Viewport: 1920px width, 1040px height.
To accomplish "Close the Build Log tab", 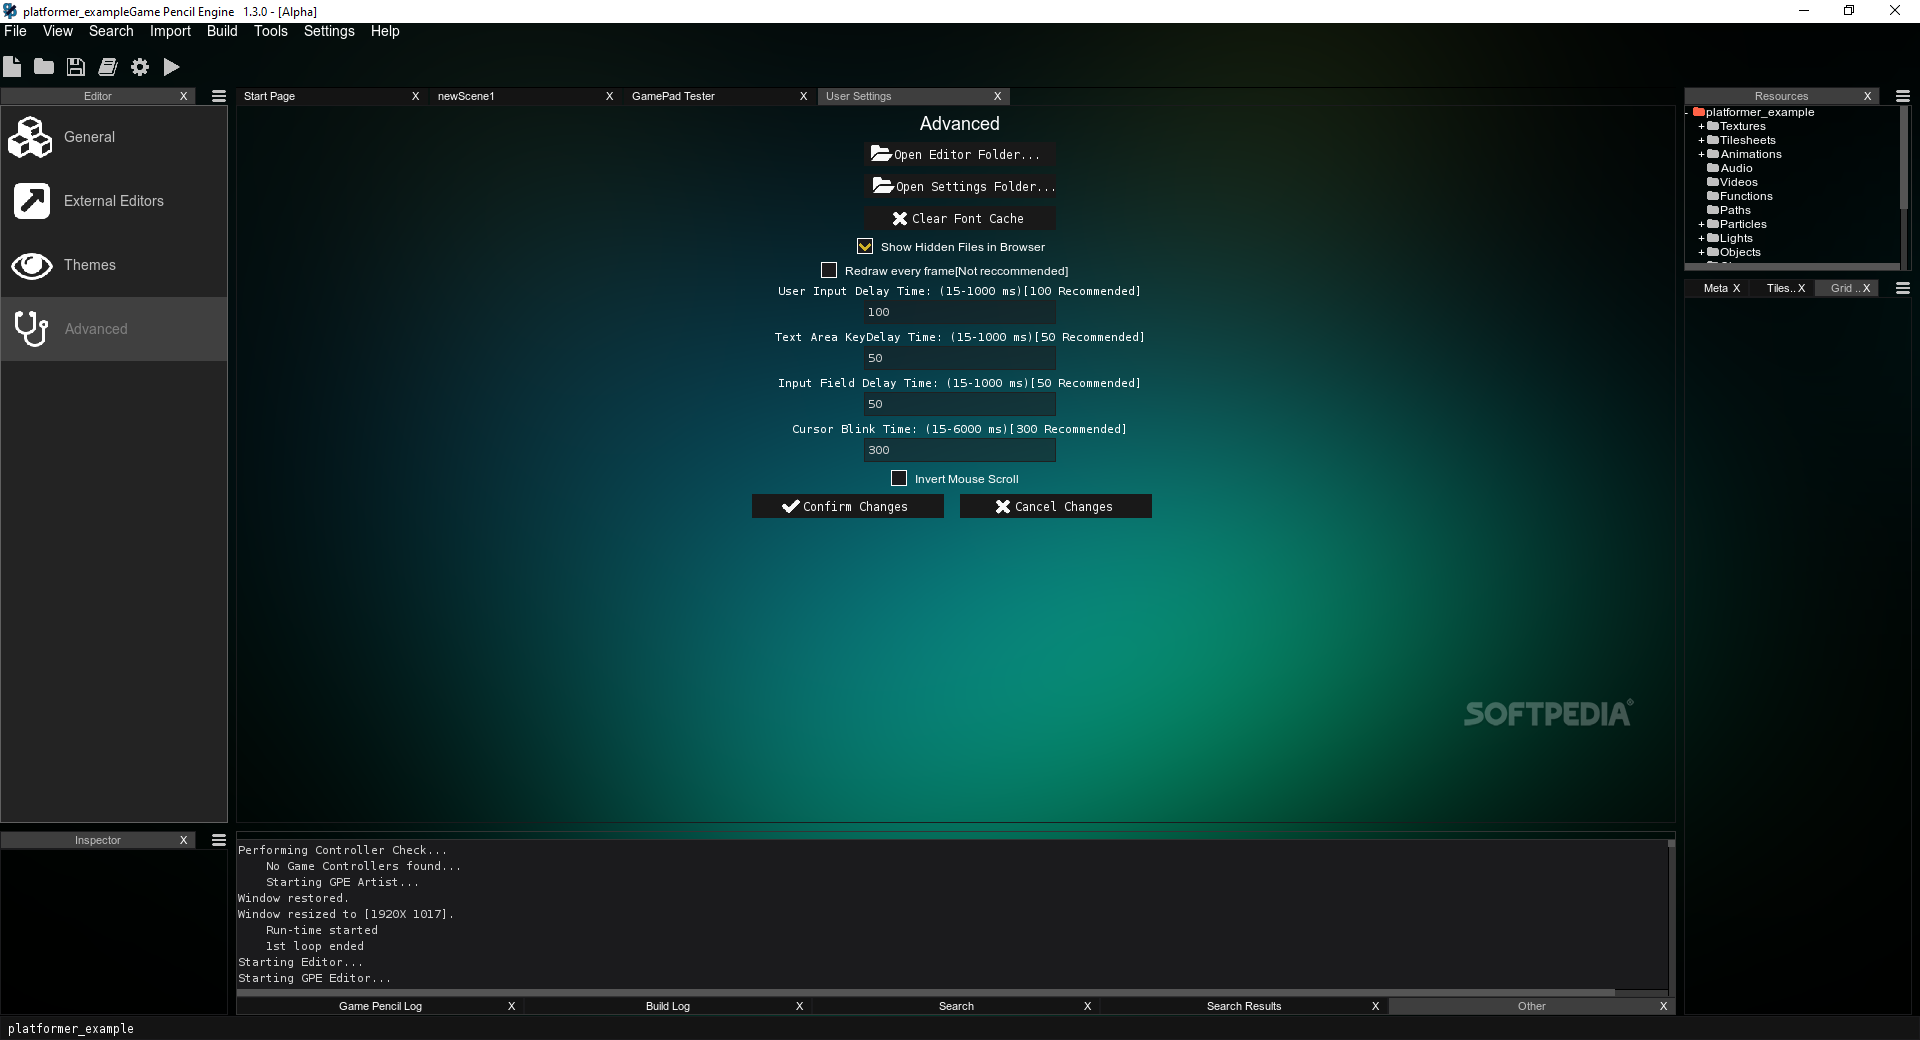I will pyautogui.click(x=799, y=1006).
